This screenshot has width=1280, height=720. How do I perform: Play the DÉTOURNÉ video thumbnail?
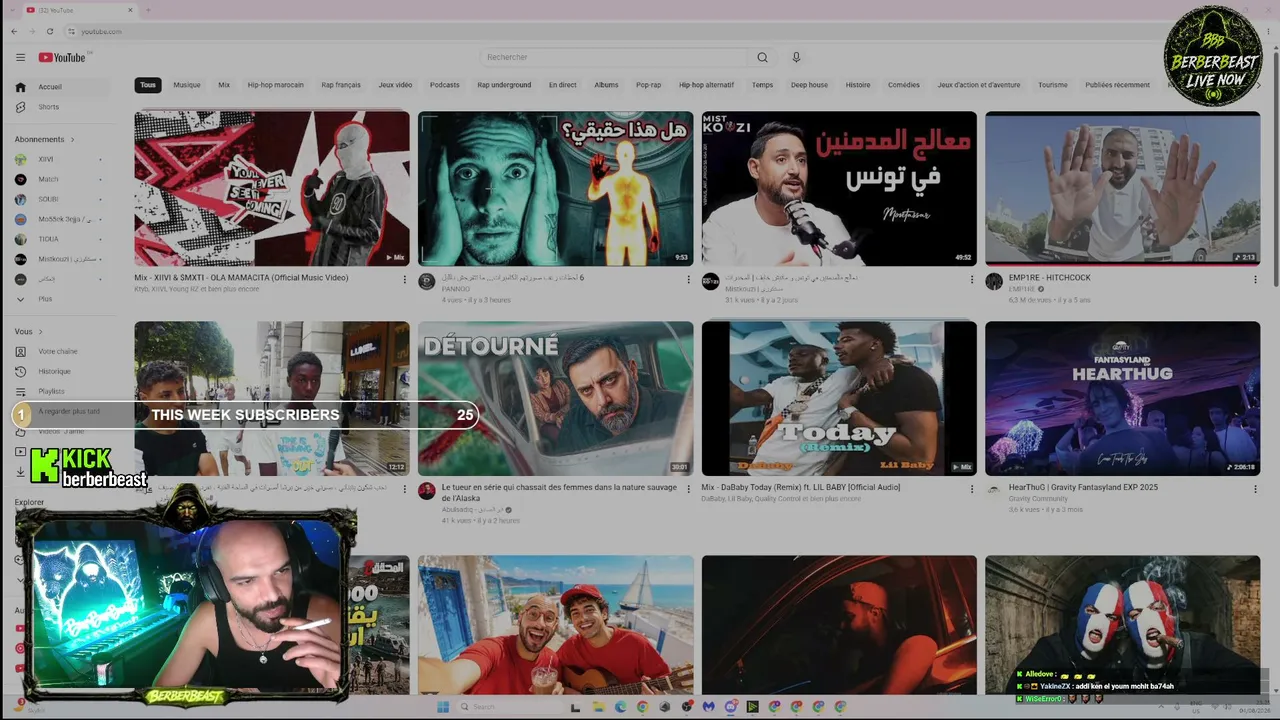pyautogui.click(x=555, y=398)
